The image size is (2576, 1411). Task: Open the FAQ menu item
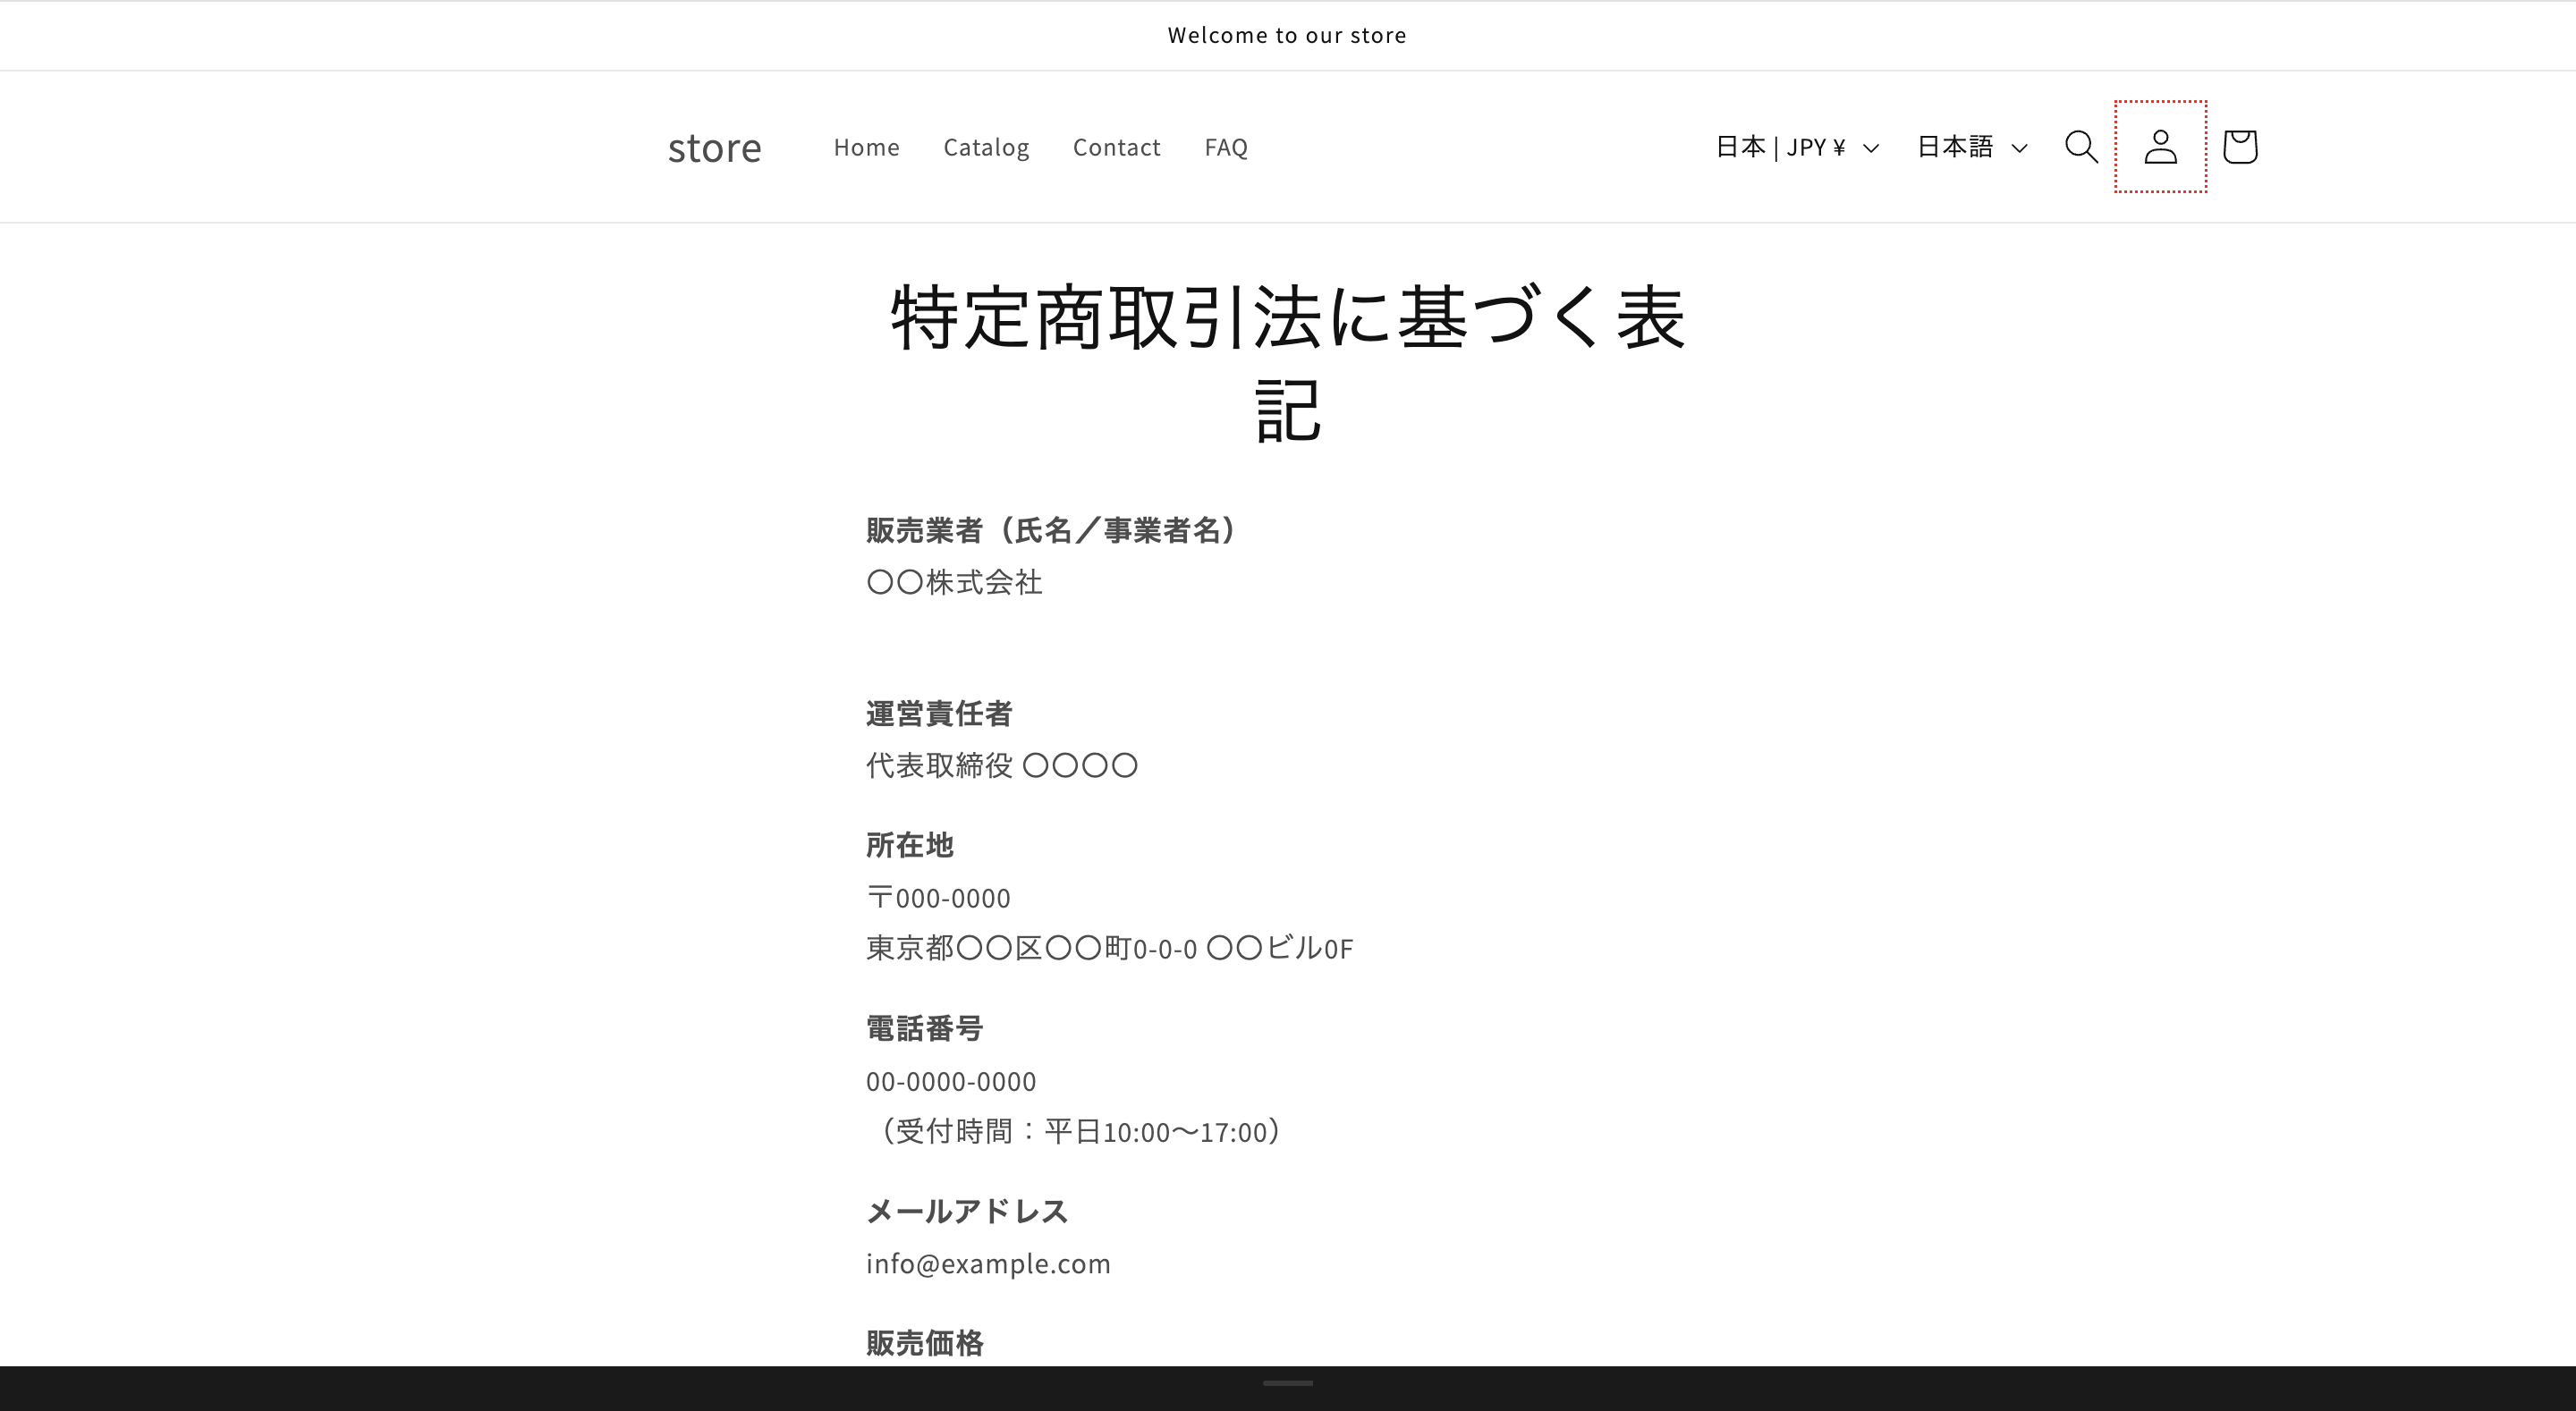[x=1226, y=147]
